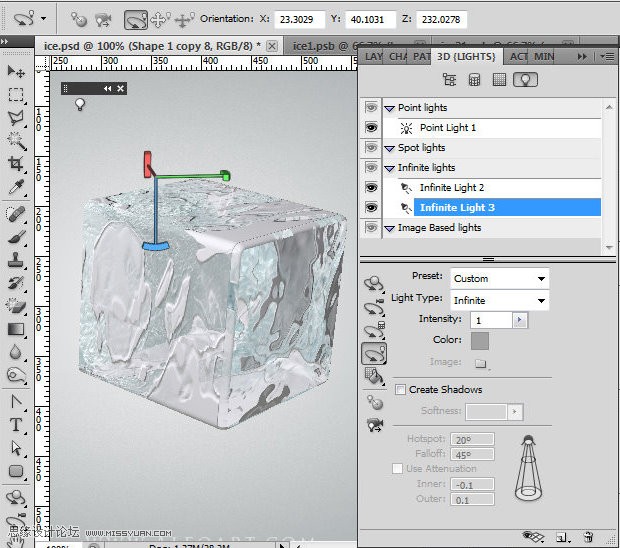Pick the 3D camera tool in panel
Viewport: 620px width, 548px height.
[x=374, y=307]
